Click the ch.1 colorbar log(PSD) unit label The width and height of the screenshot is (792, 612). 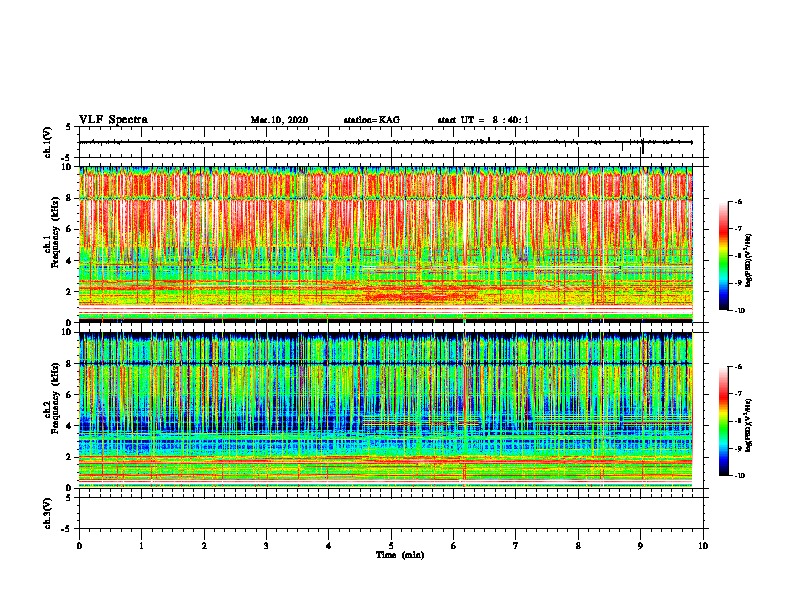[x=749, y=261]
